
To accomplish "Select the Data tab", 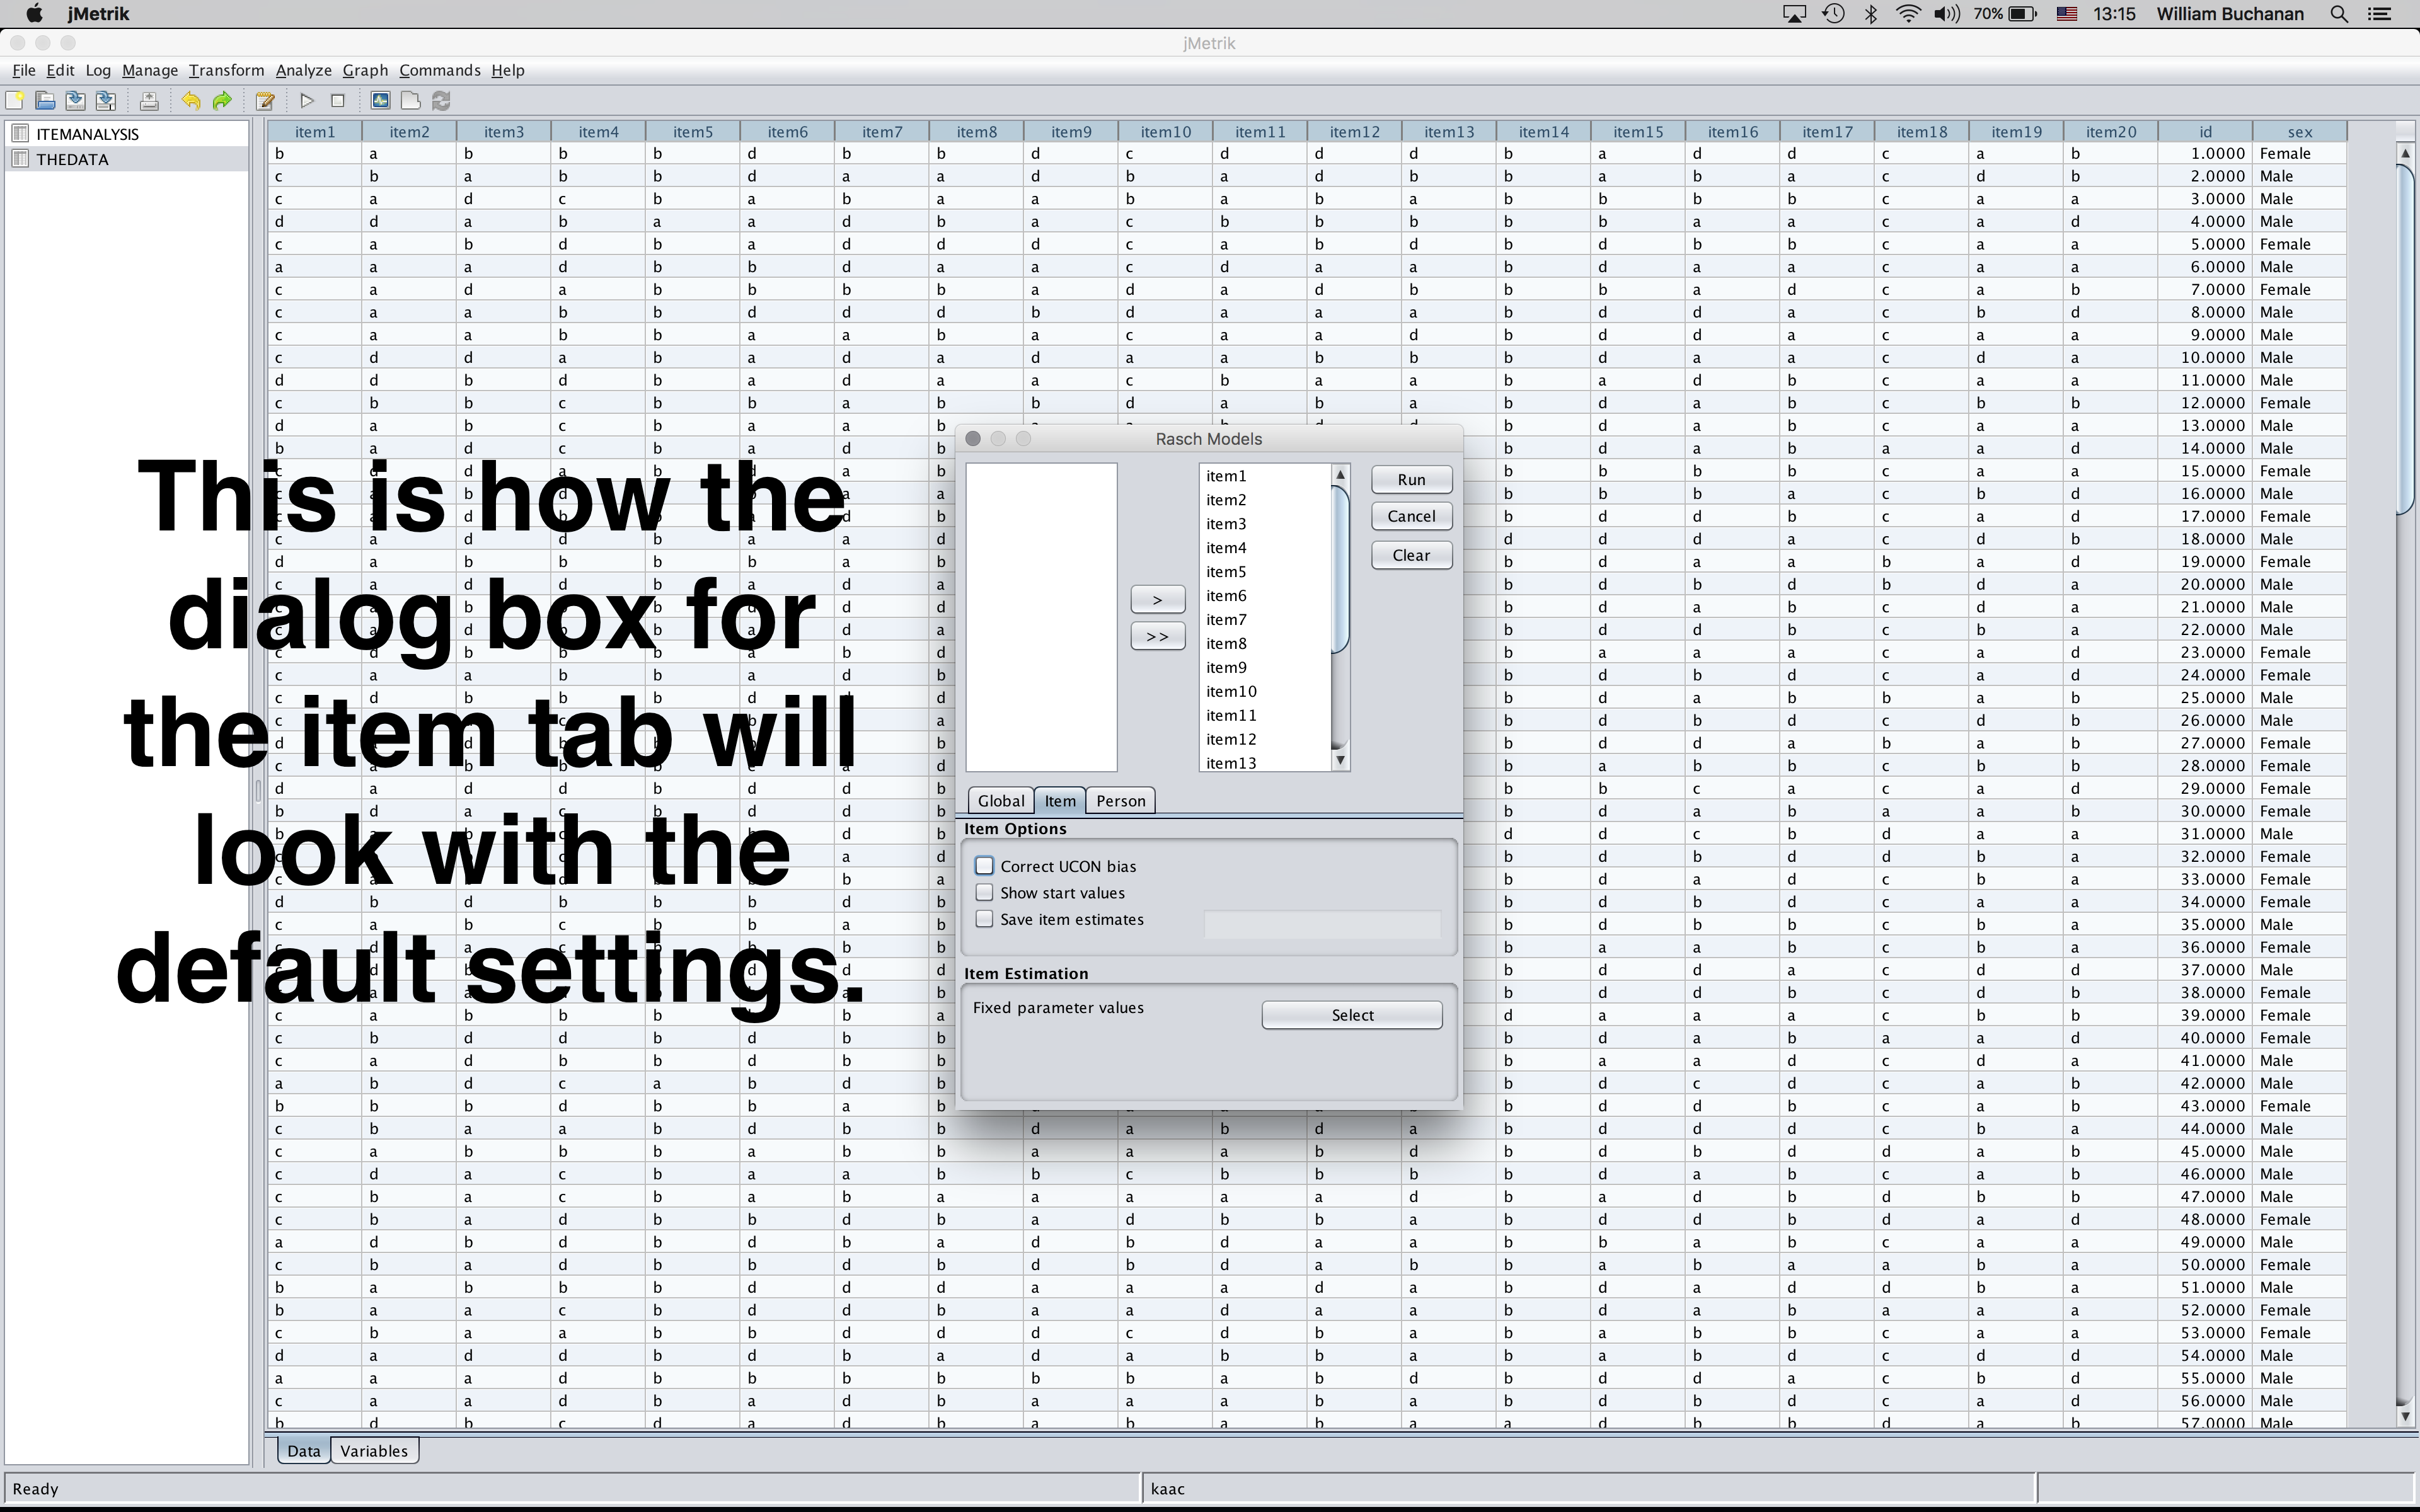I will [x=304, y=1451].
